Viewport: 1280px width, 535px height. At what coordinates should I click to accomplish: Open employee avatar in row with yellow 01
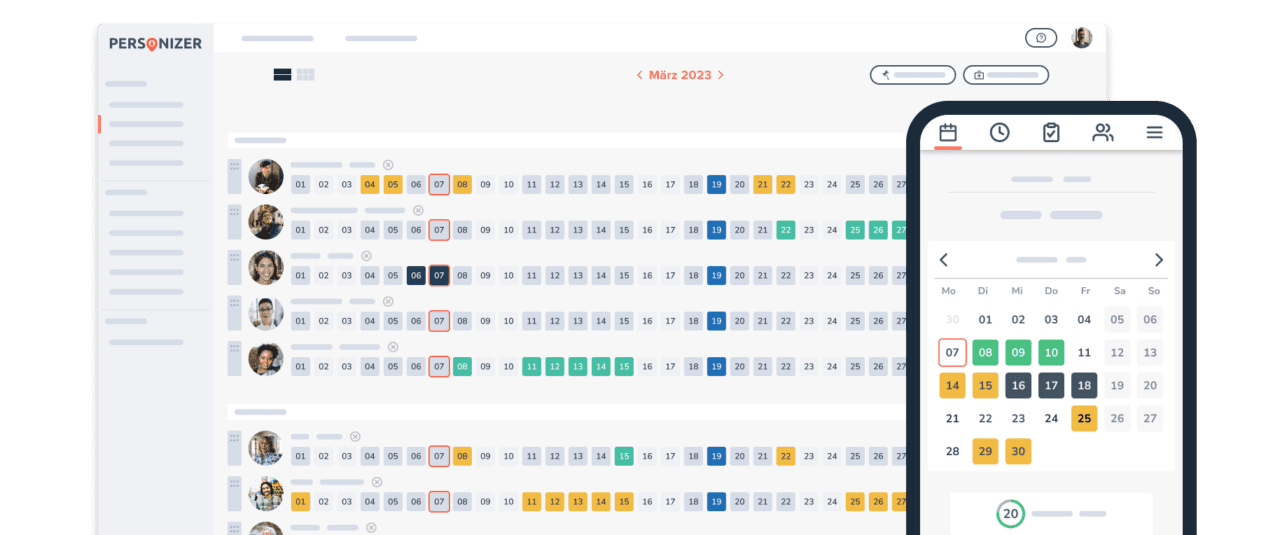pyautogui.click(x=266, y=493)
